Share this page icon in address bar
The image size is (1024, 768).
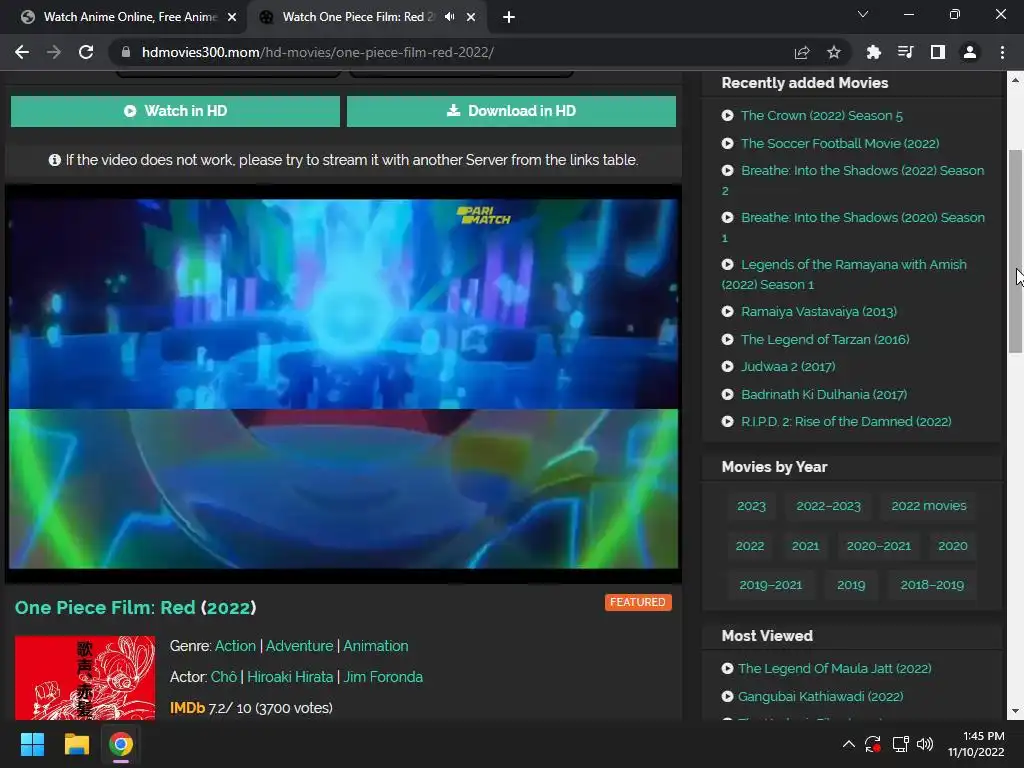801,52
